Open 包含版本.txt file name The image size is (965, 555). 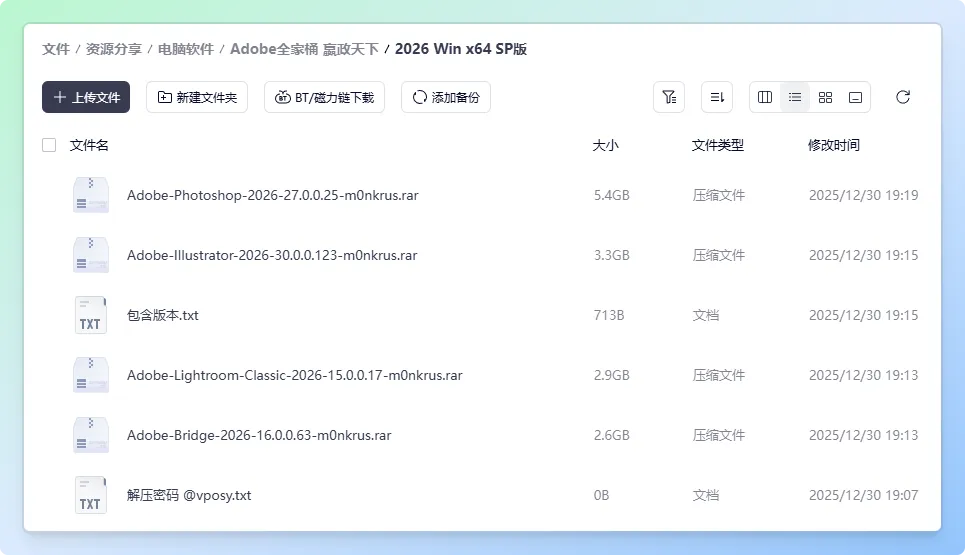[x=162, y=315]
